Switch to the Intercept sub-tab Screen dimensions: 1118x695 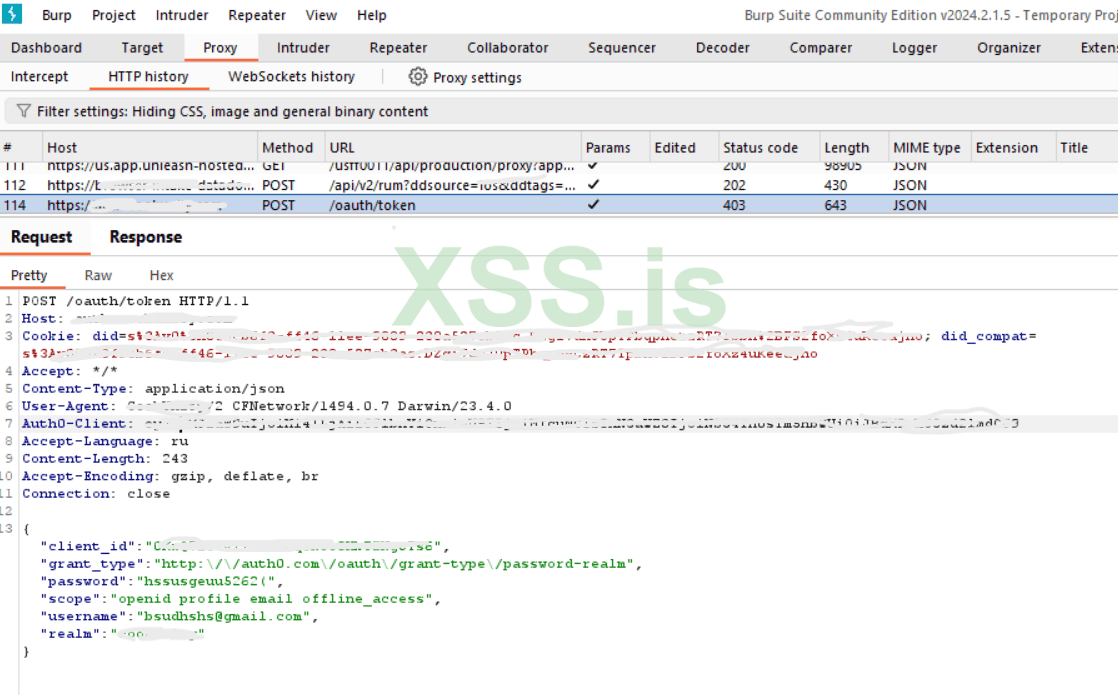click(x=39, y=76)
